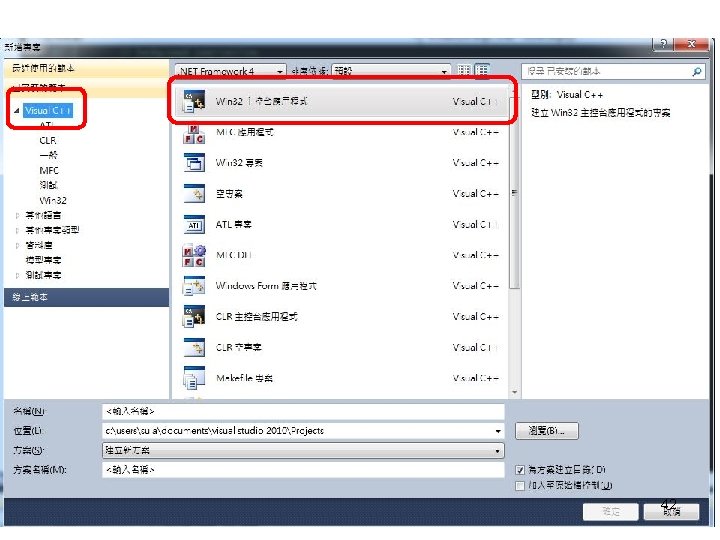Select the Makefile 專案 row text
The width and height of the screenshot is (720, 540).
[244, 378]
